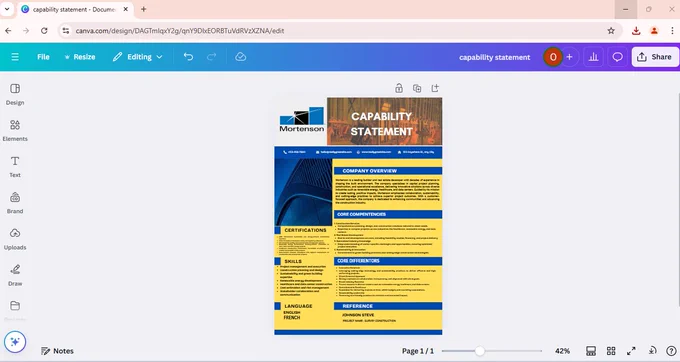The width and height of the screenshot is (680, 362).
Task: Select the Mortenson logo on the page
Action: click(301, 119)
